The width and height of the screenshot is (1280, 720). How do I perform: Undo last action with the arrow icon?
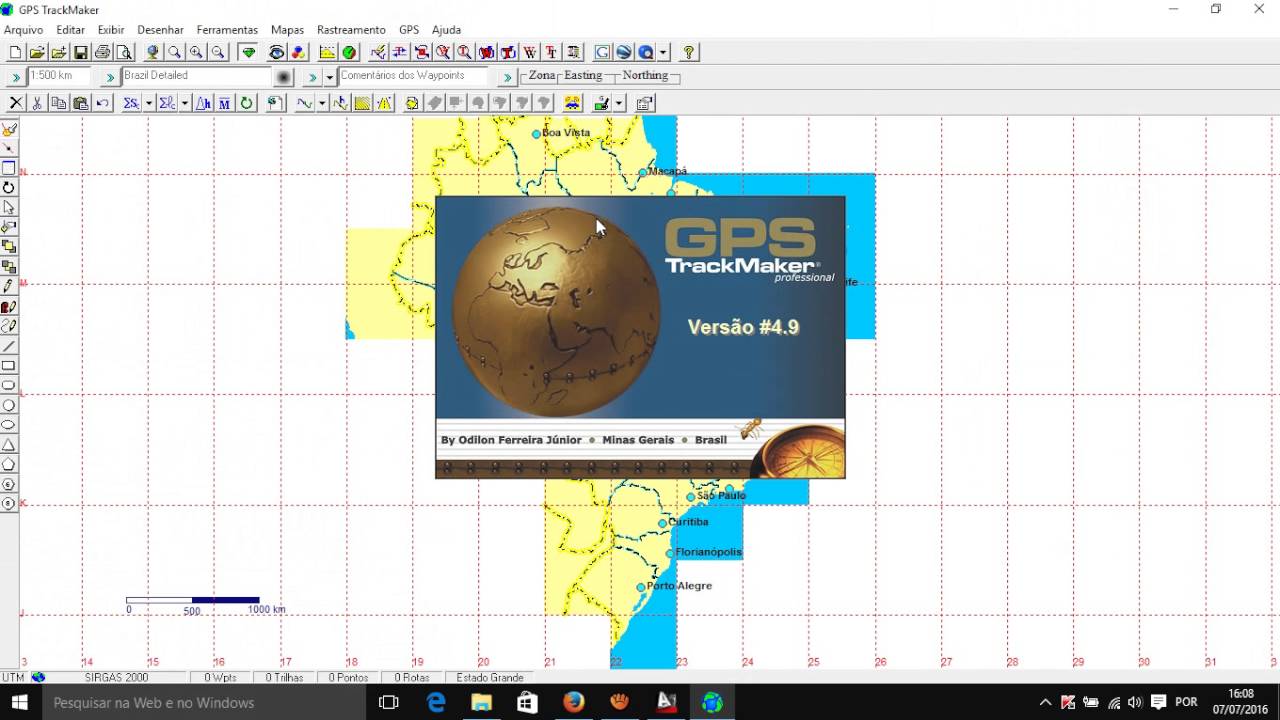102,103
